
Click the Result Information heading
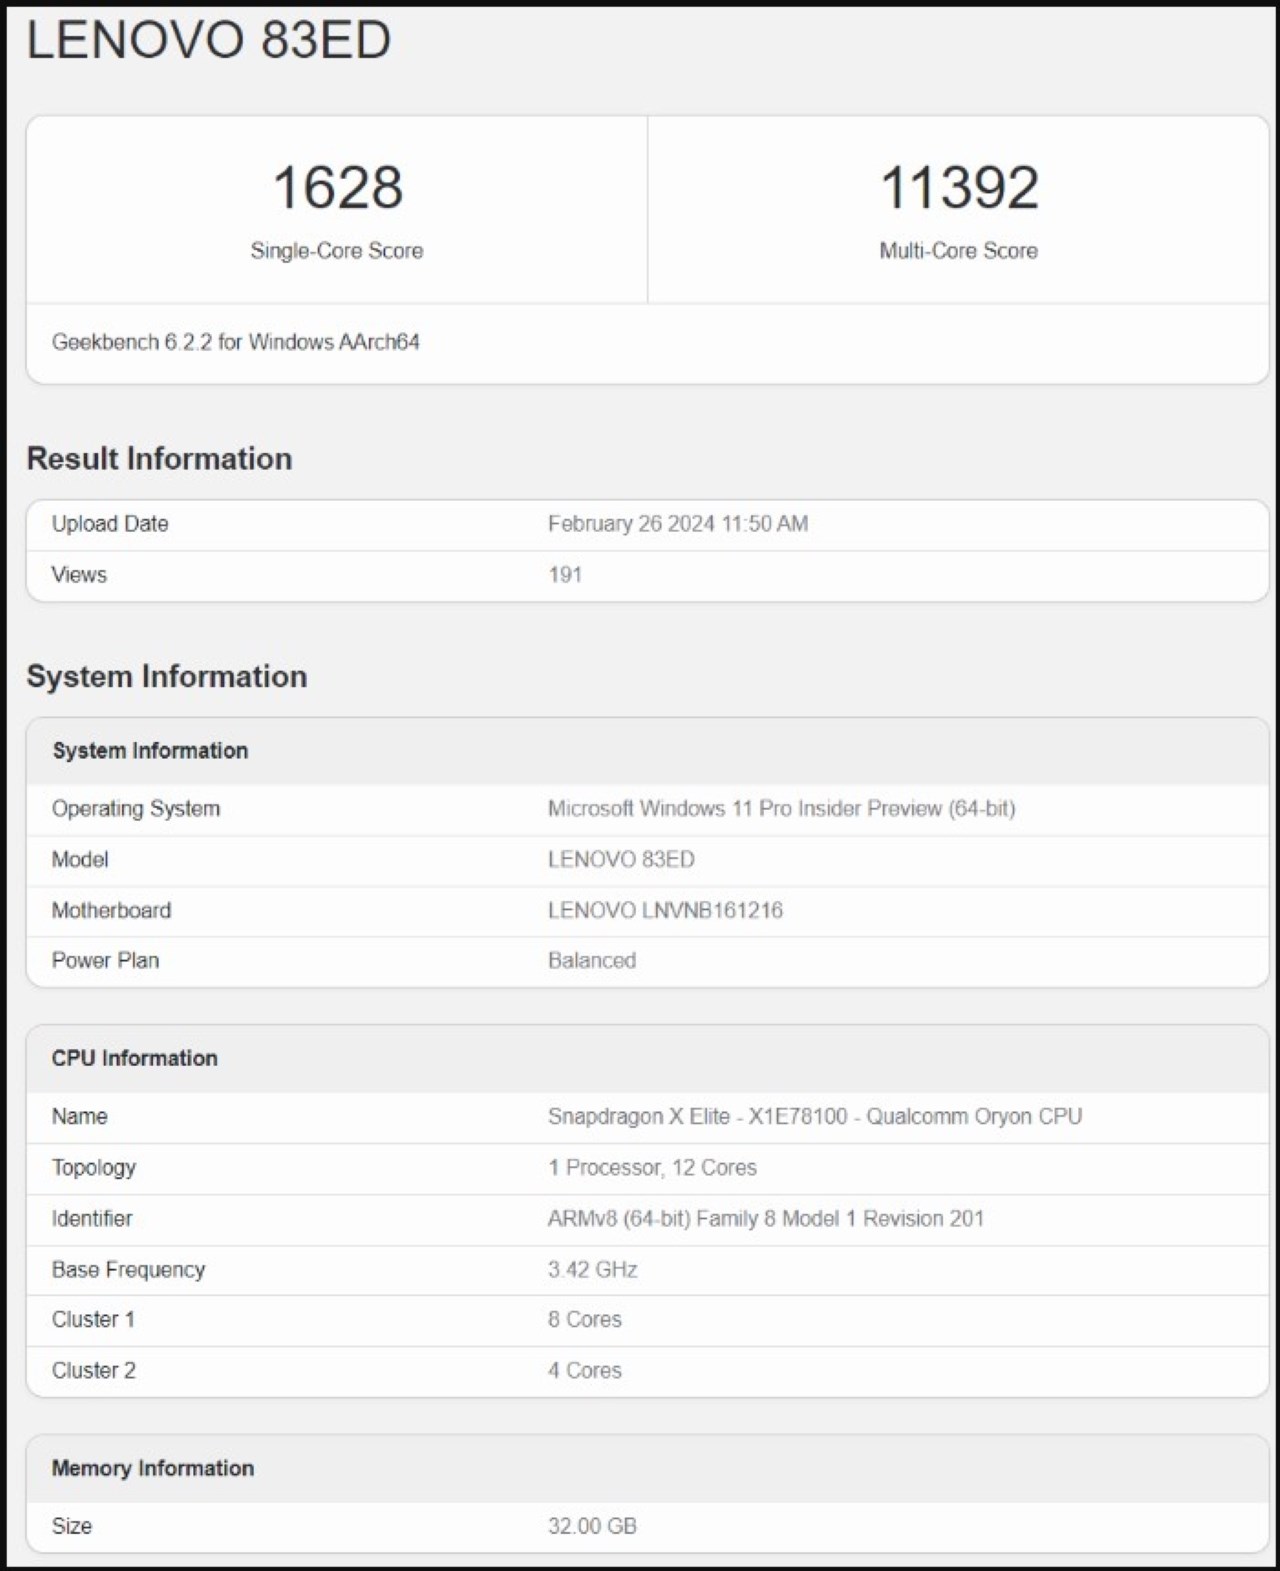tap(159, 458)
